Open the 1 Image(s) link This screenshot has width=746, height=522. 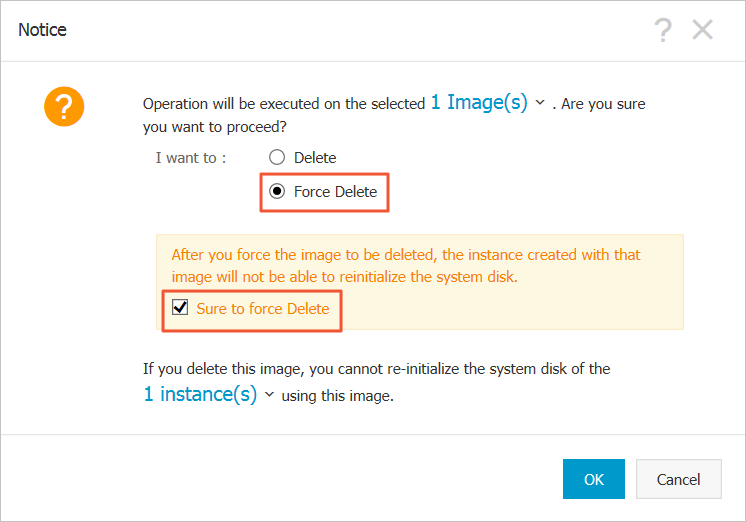click(479, 103)
